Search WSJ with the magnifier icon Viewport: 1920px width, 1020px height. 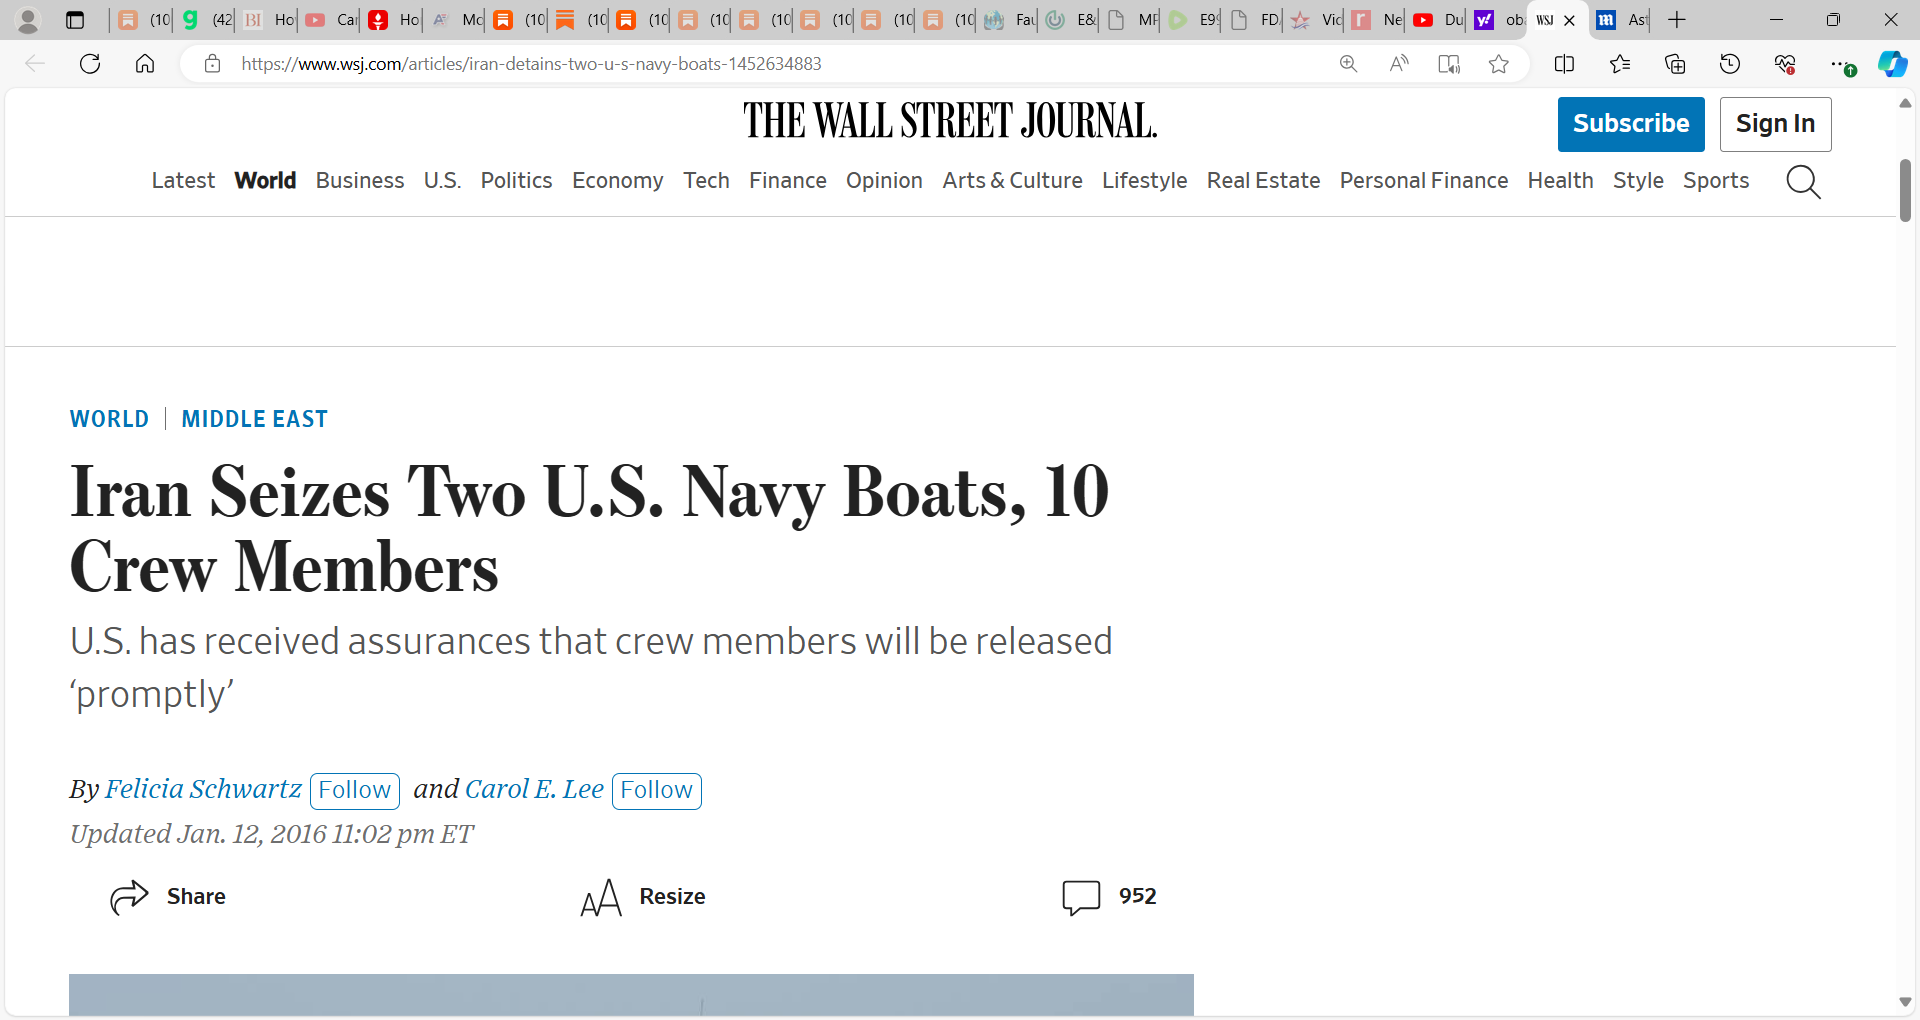[x=1804, y=182]
